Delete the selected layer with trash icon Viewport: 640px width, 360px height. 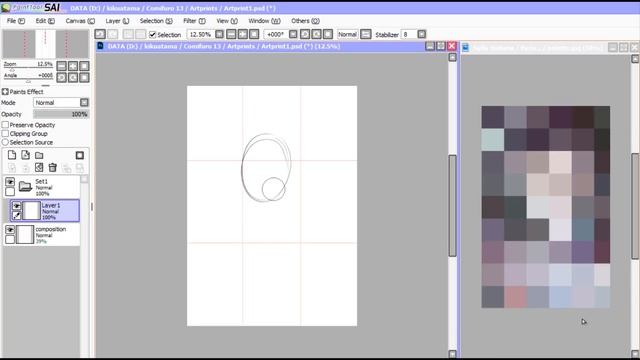pos(53,167)
